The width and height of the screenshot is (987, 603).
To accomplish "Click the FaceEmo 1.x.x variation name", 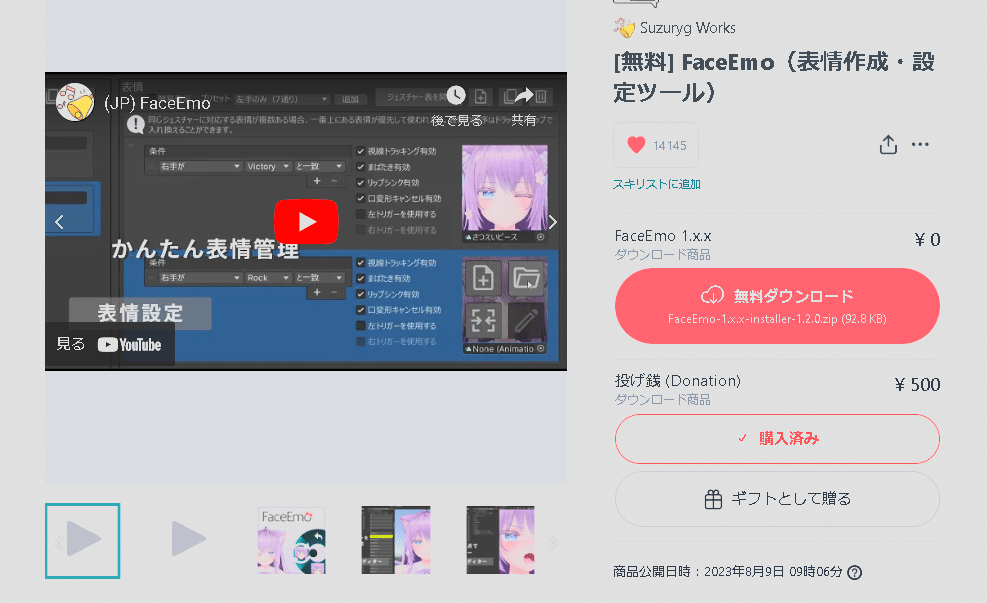I will 663,236.
